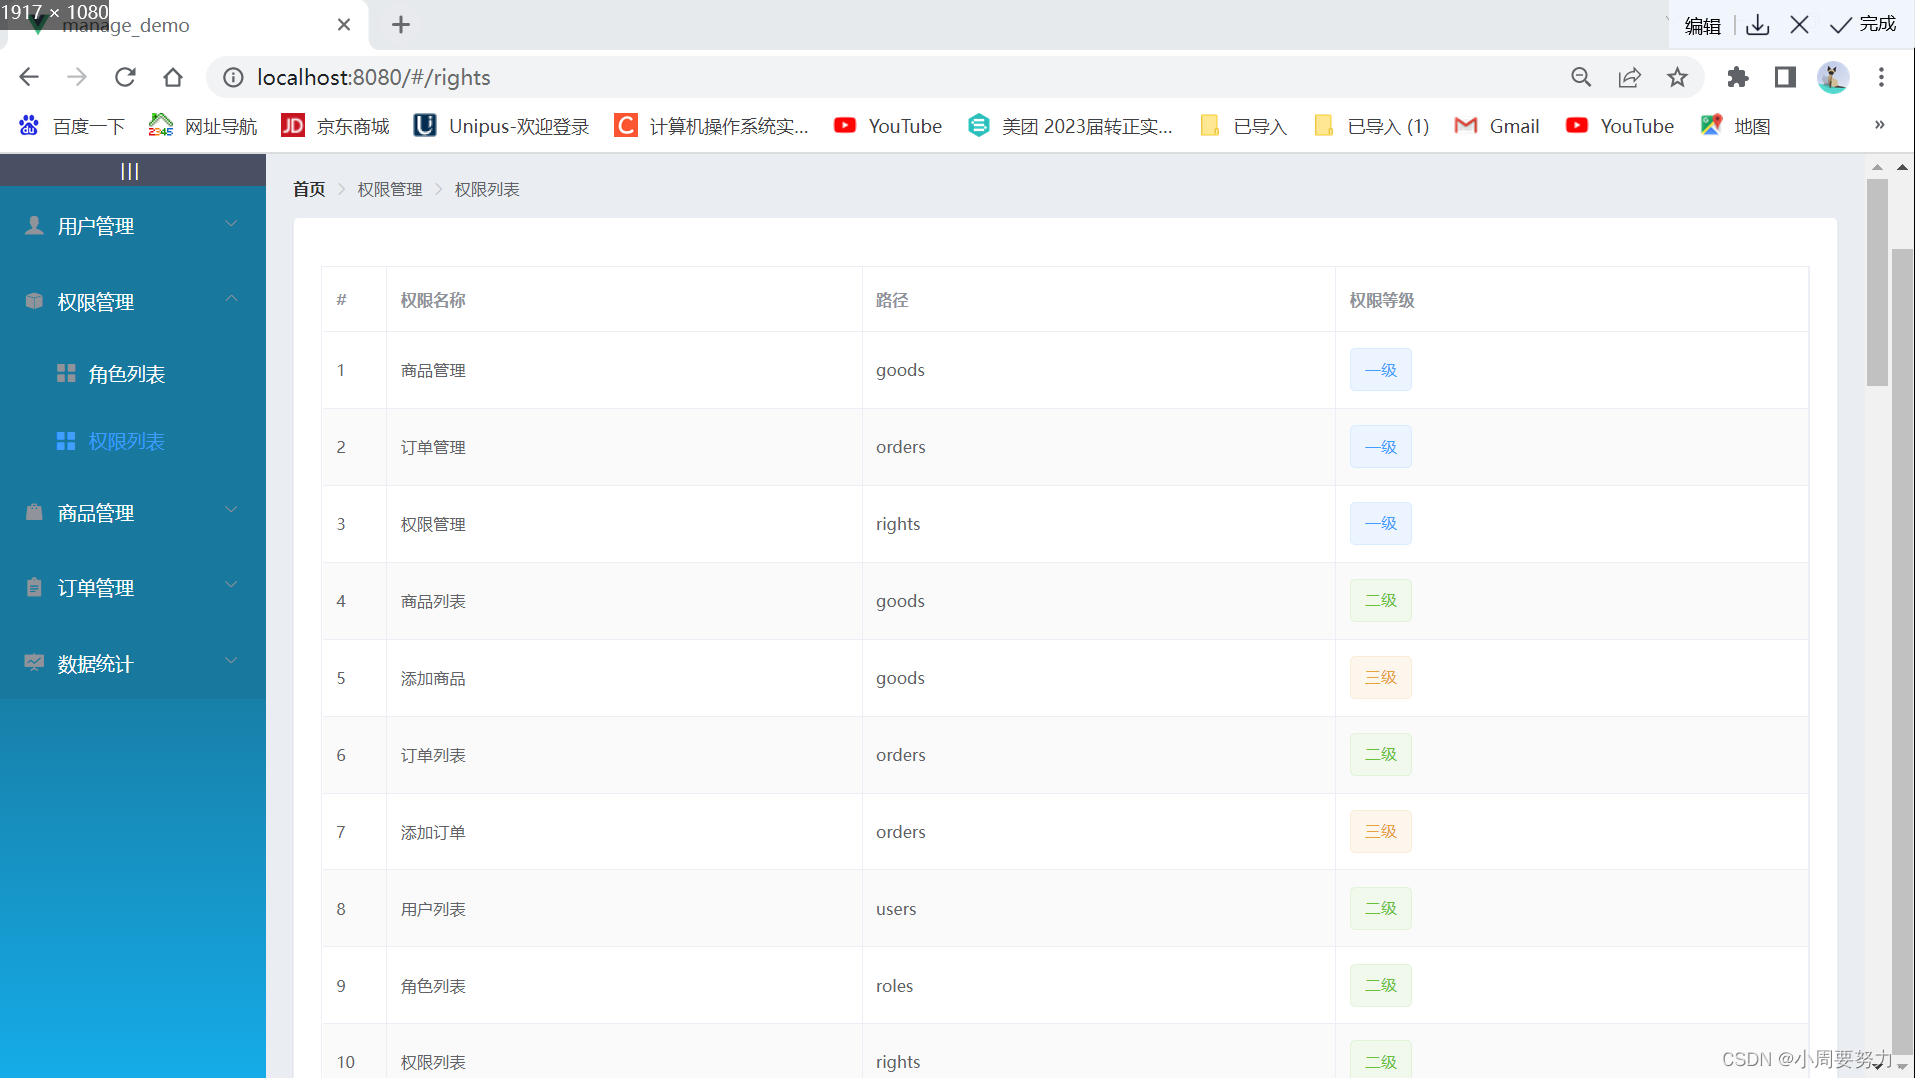Image resolution: width=1915 pixels, height=1078 pixels.
Task: Click 完成 to finish the screenshot
Action: [x=1863, y=25]
